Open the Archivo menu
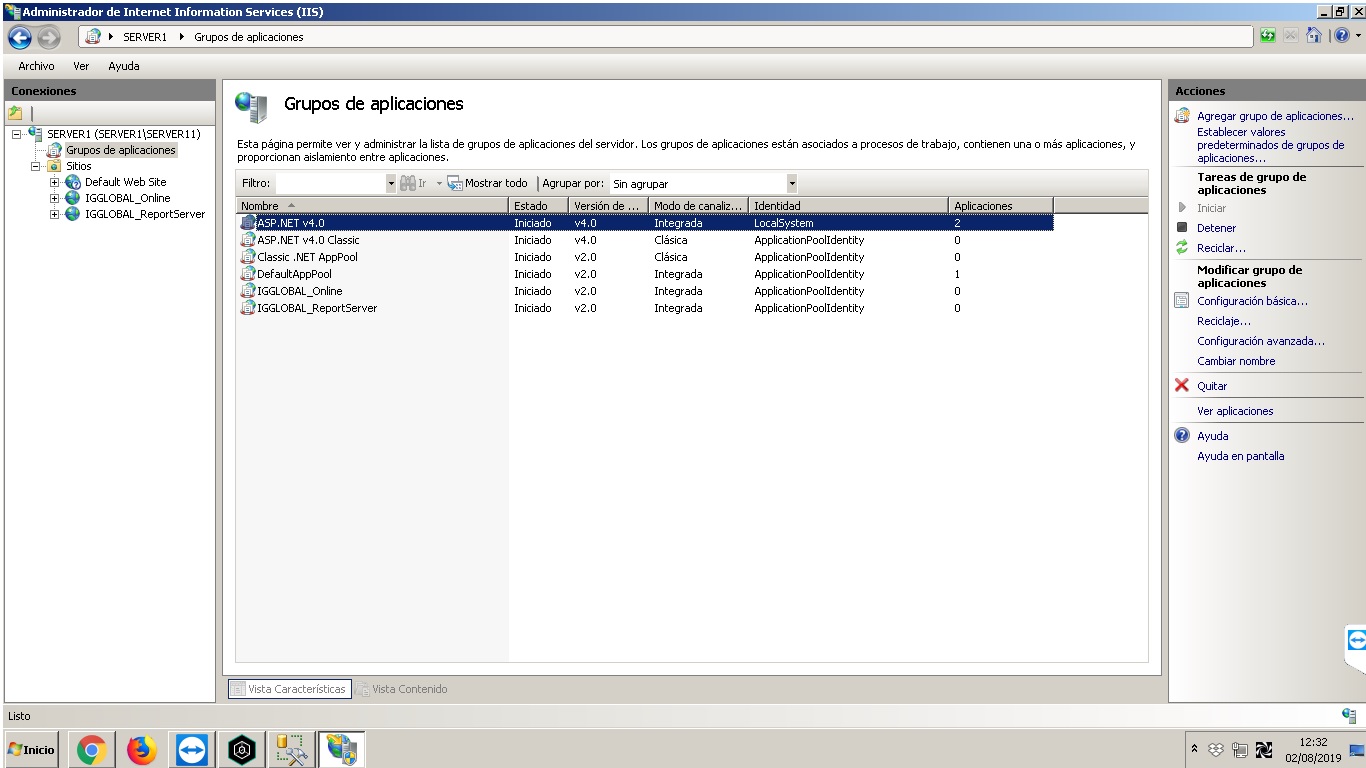1366x768 pixels. pos(36,66)
